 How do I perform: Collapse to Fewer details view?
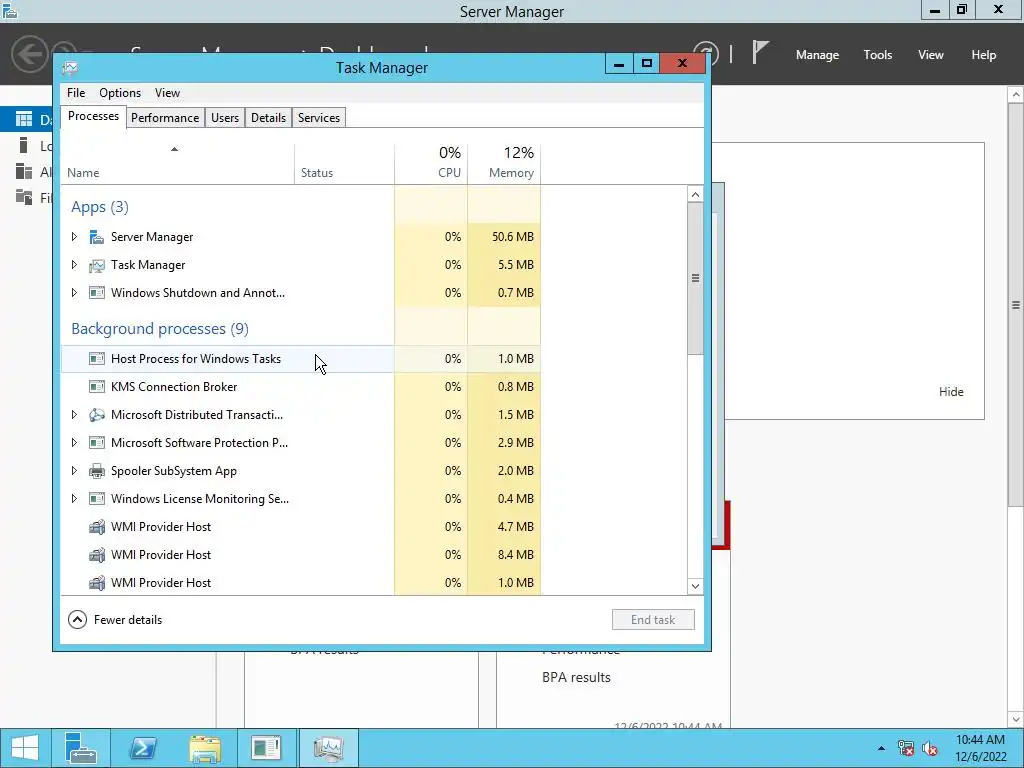[115, 620]
